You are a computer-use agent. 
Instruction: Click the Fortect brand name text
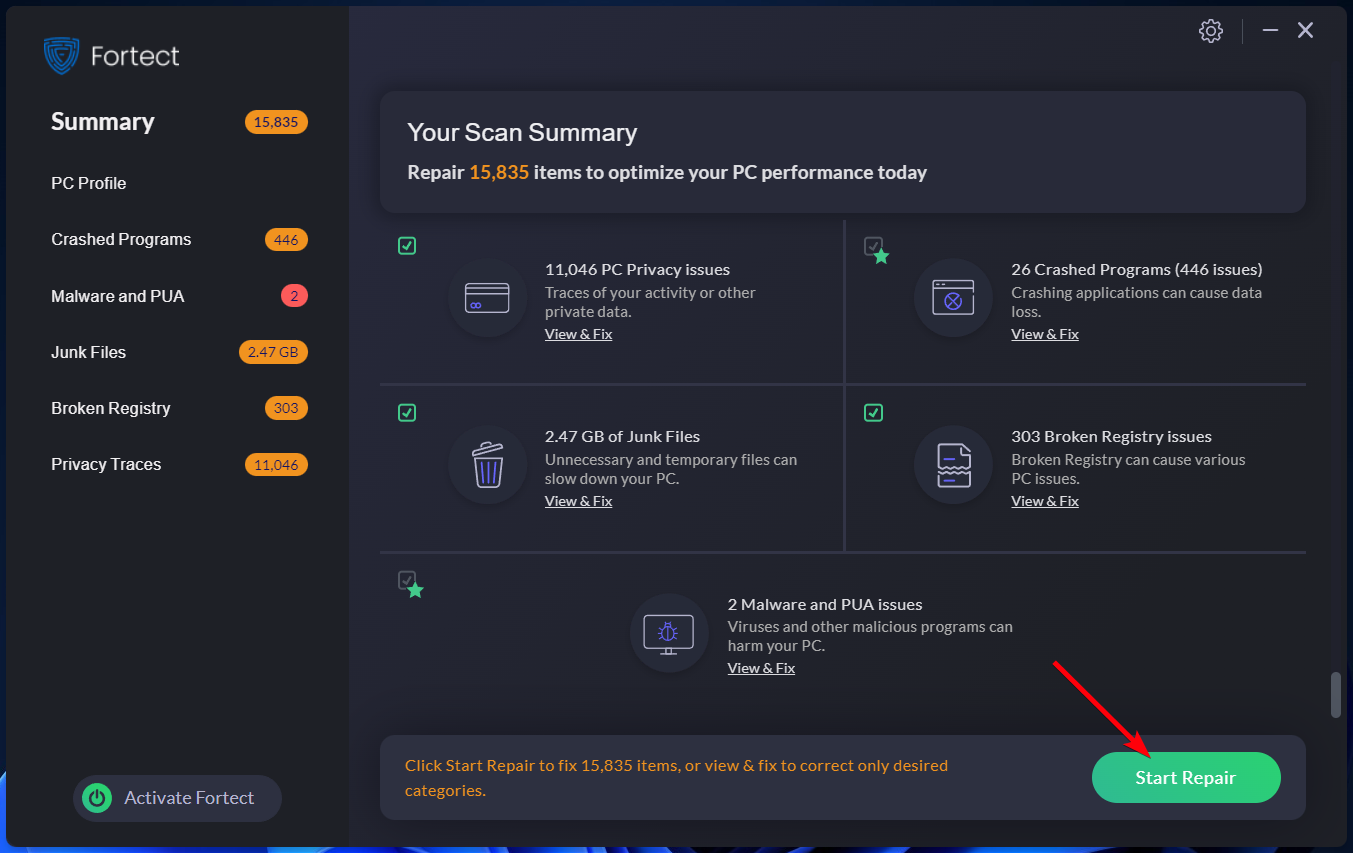[135, 56]
